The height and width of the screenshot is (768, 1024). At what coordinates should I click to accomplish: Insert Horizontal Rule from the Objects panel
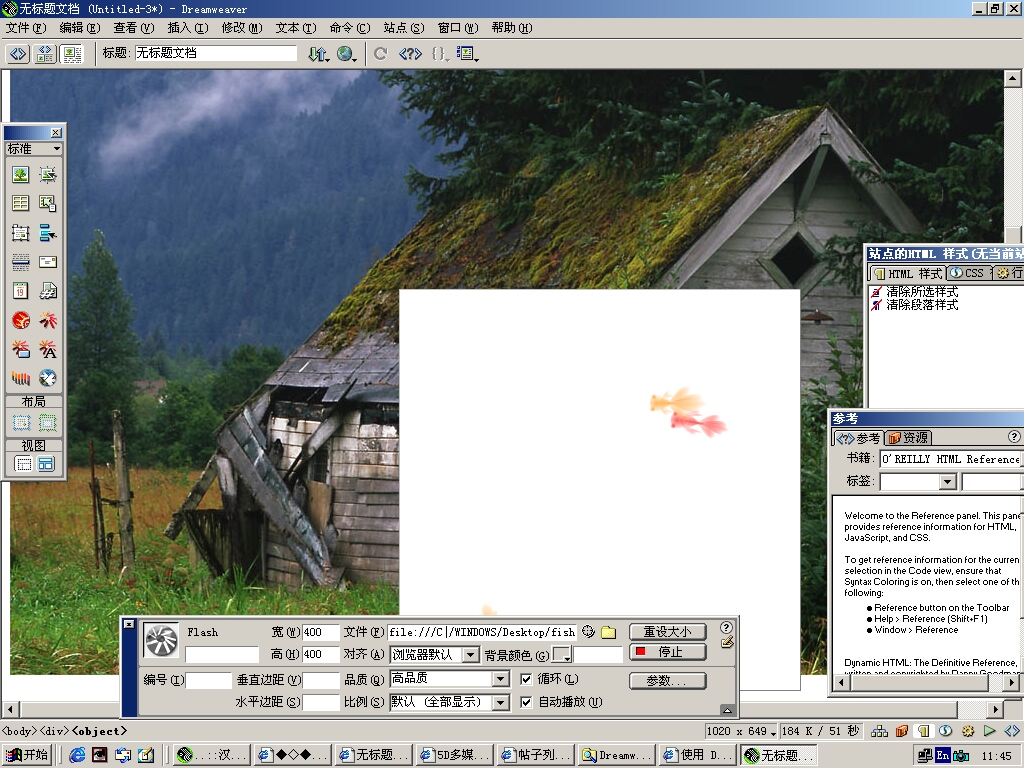click(x=20, y=262)
